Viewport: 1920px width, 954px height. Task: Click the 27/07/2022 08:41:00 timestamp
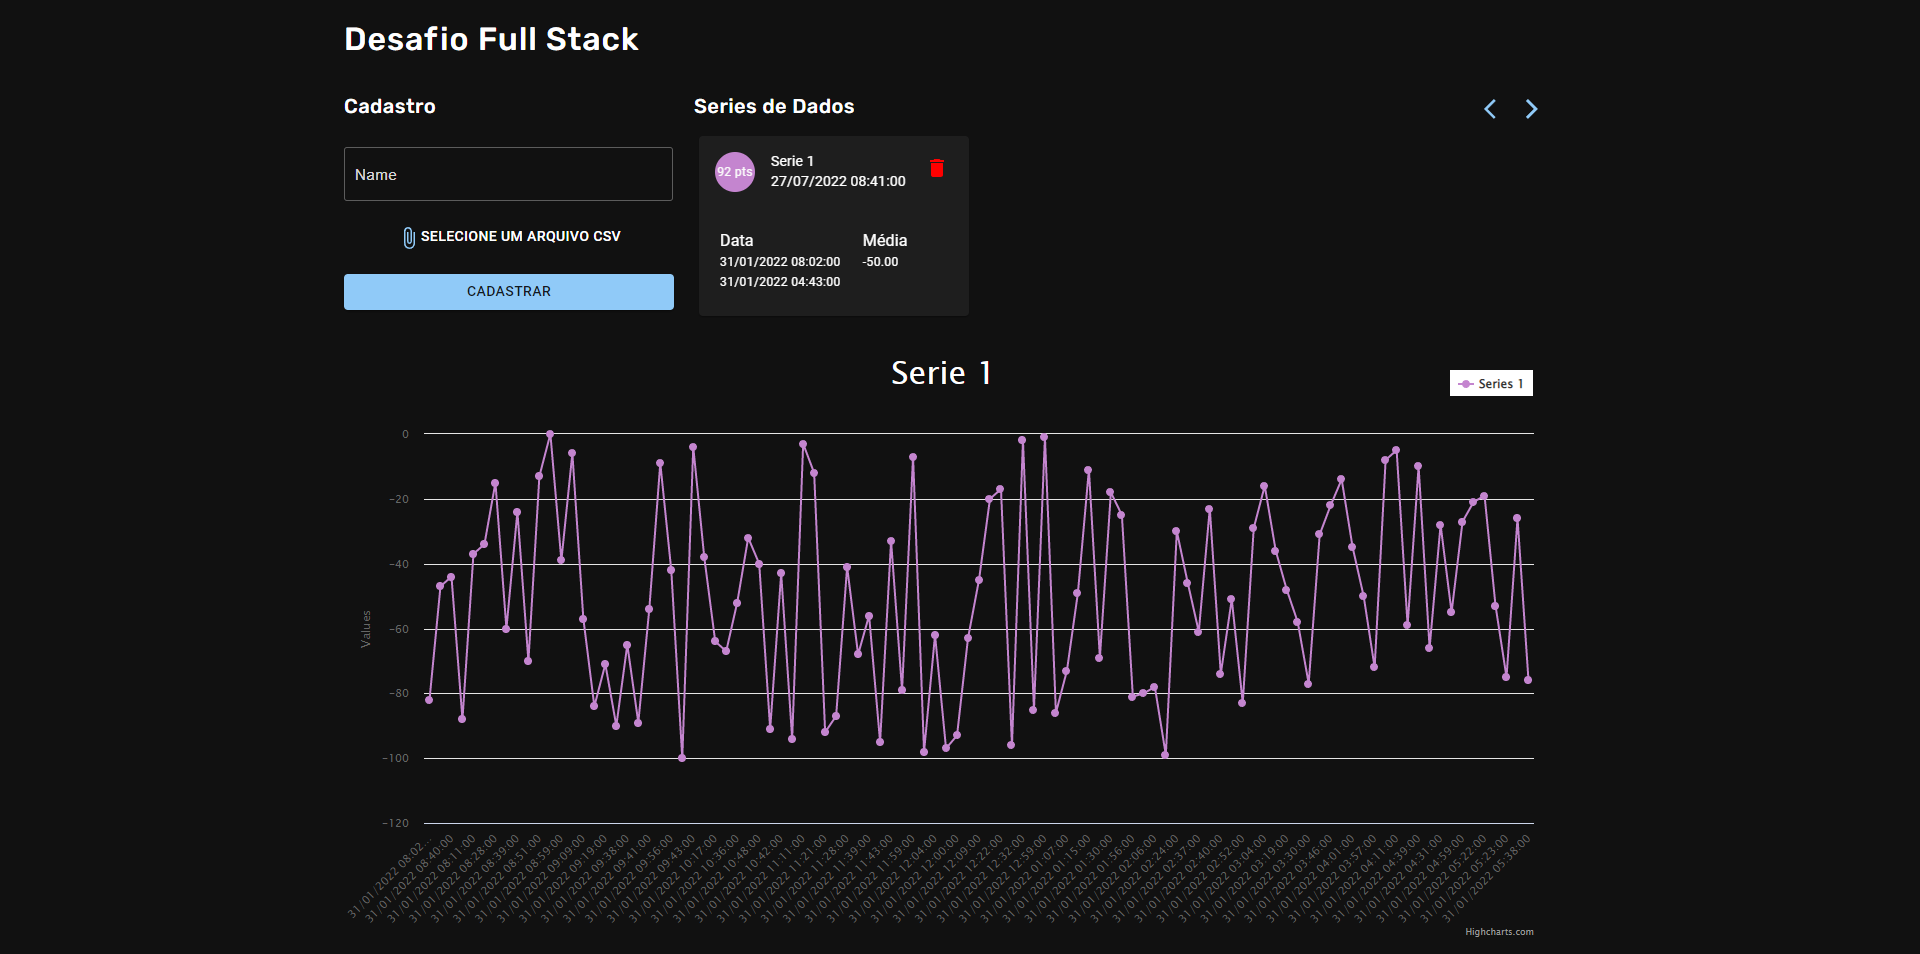point(838,181)
